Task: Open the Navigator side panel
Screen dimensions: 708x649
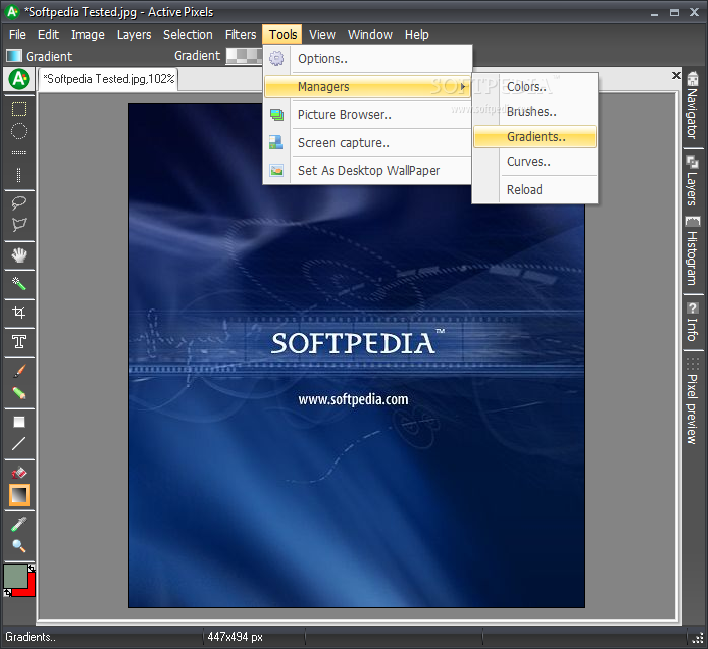Action: [692, 106]
